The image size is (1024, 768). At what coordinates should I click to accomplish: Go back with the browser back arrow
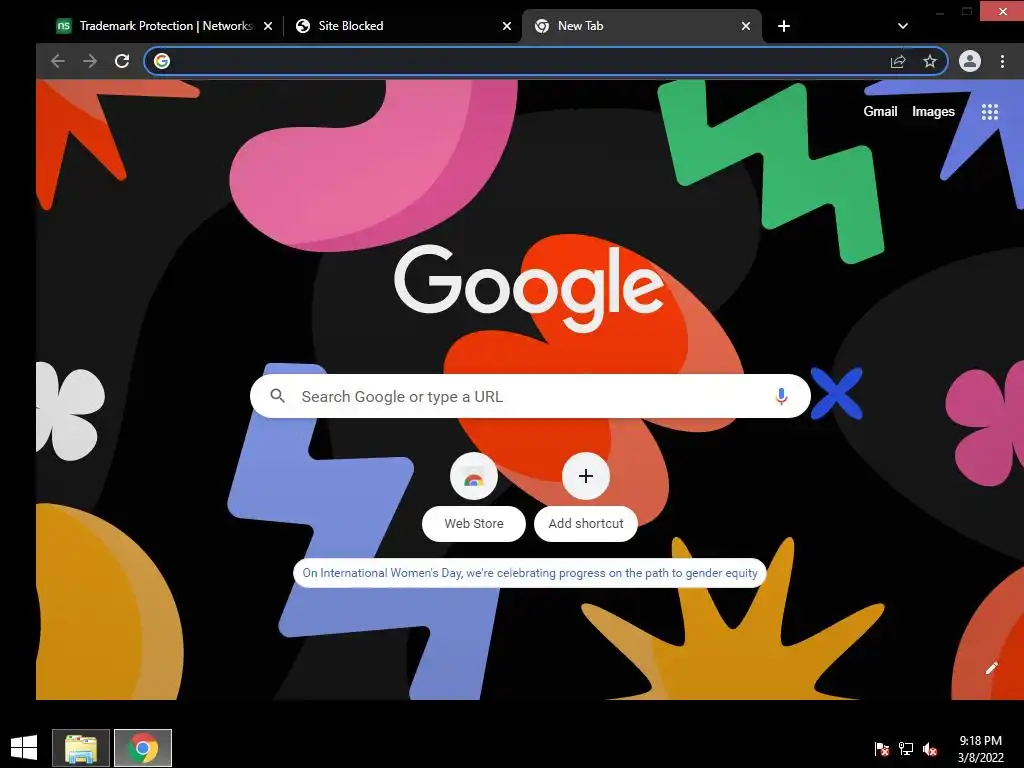click(57, 61)
